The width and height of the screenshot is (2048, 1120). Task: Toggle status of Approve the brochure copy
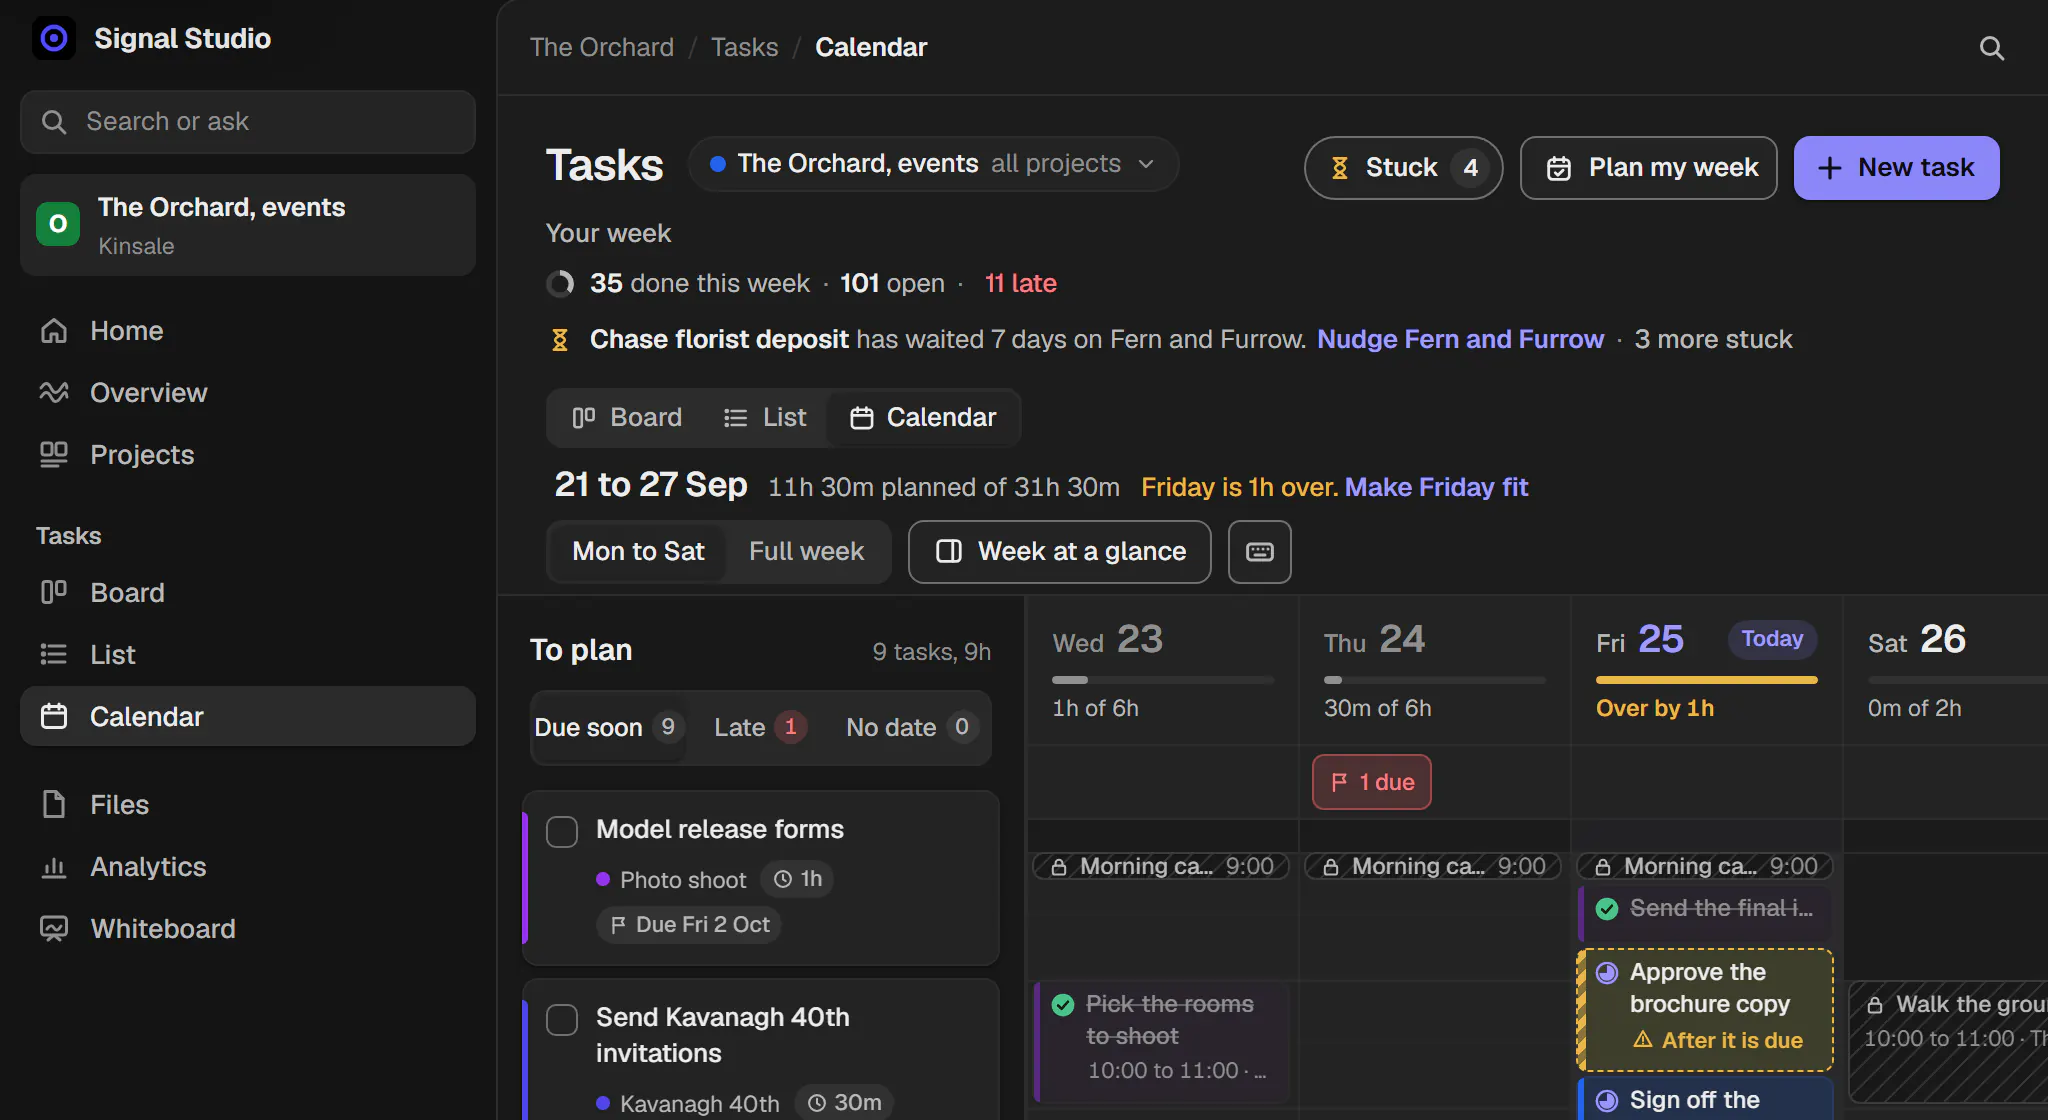[1607, 972]
